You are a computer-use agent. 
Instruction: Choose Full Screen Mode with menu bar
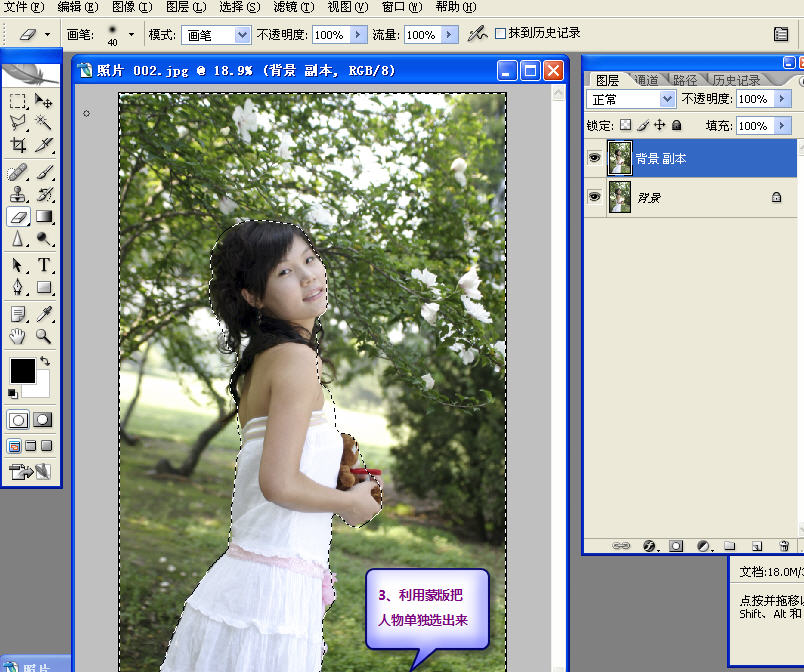(31, 446)
